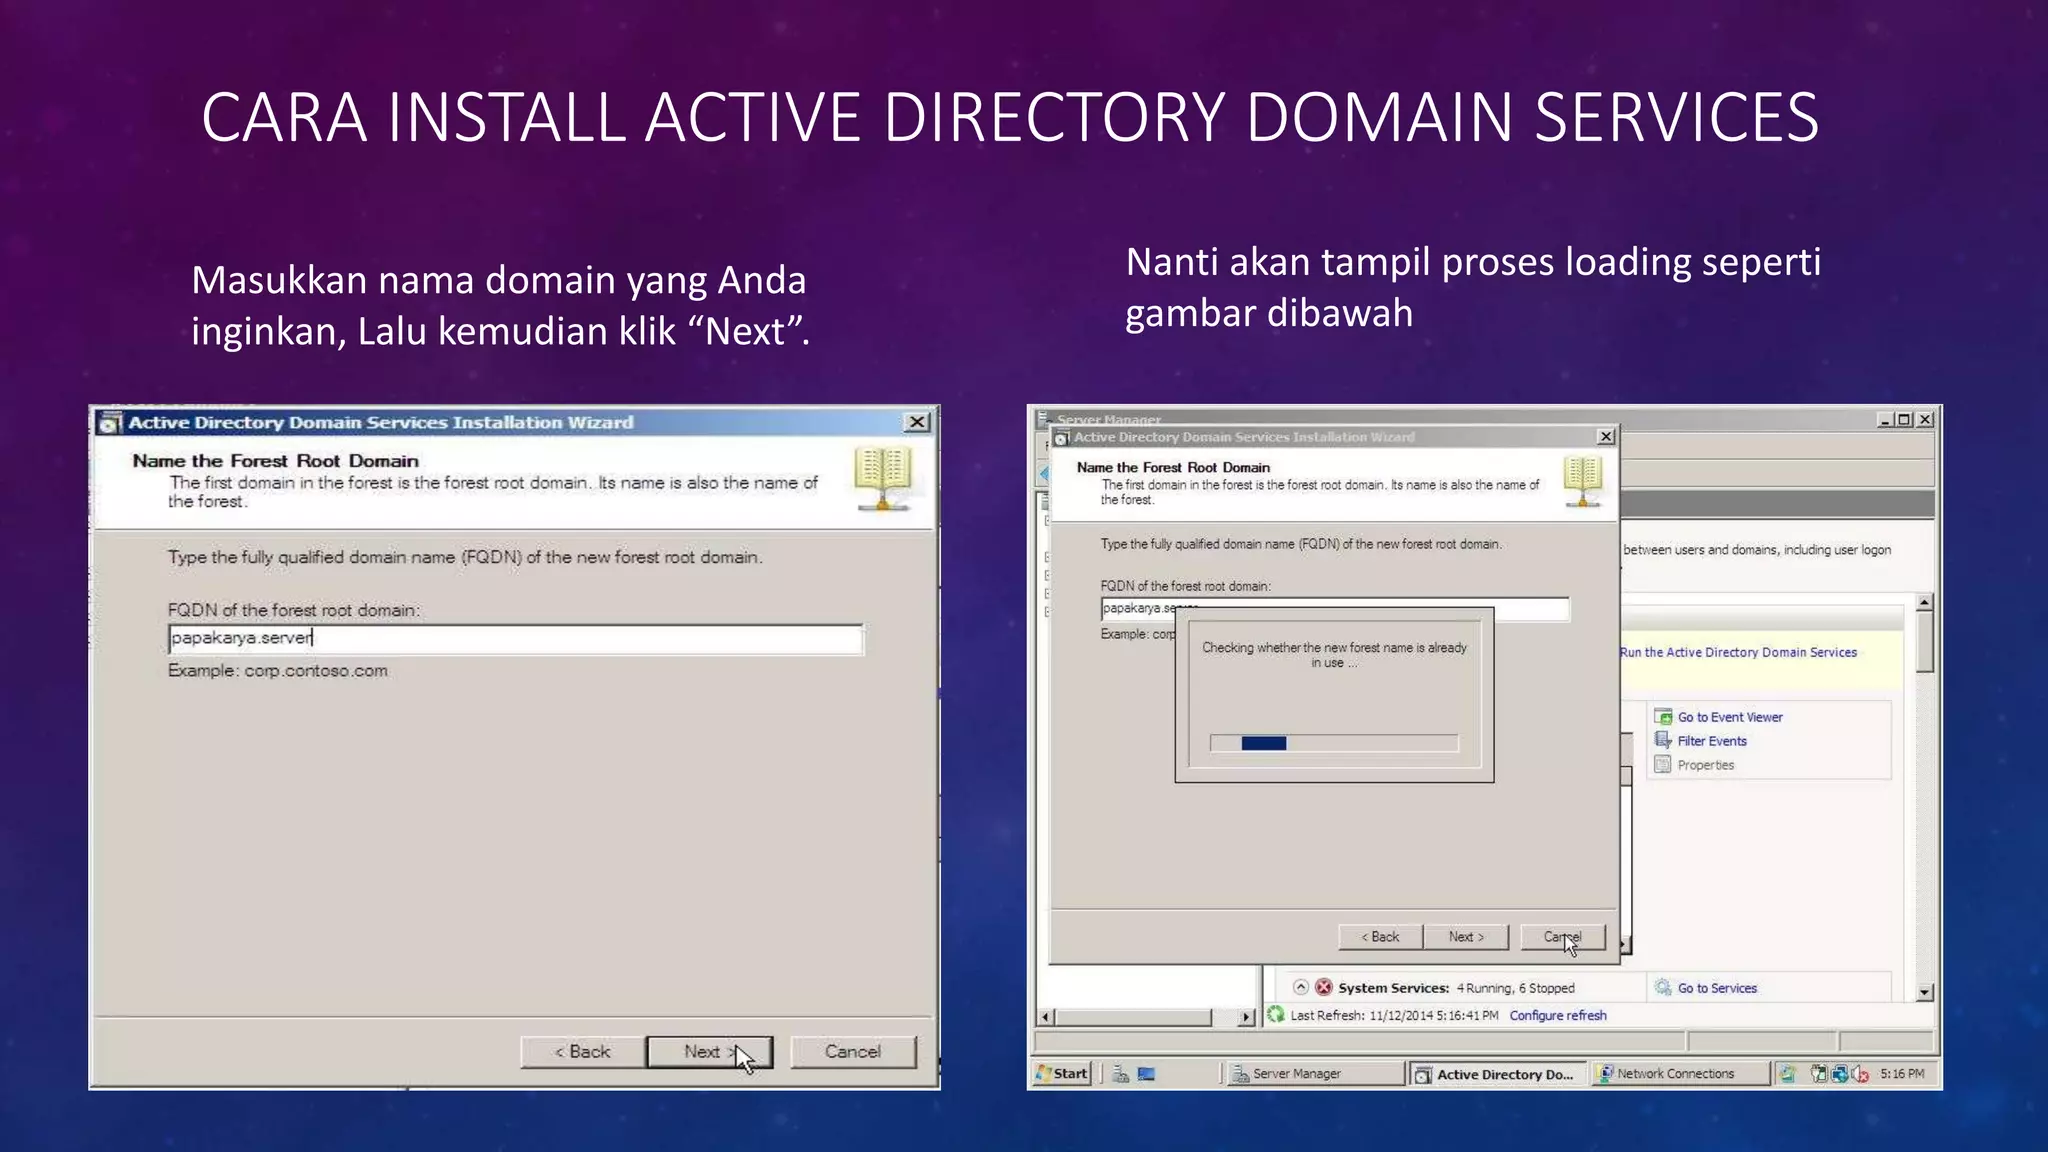Click the Properties icon in Server Manager
The height and width of the screenshot is (1152, 2048).
coord(1663,765)
